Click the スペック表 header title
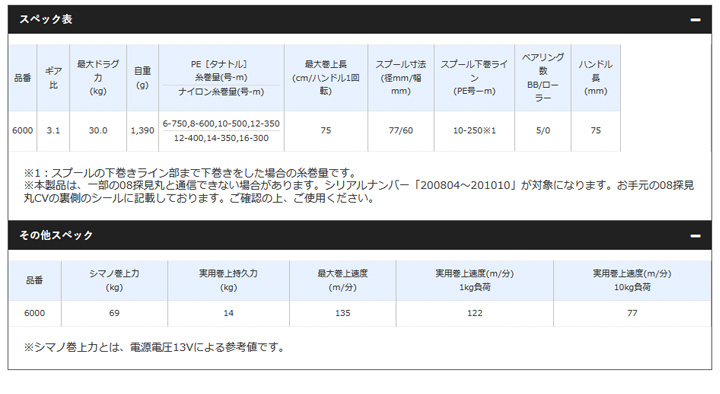Viewport: 720px width, 394px height. pyautogui.click(x=46, y=19)
